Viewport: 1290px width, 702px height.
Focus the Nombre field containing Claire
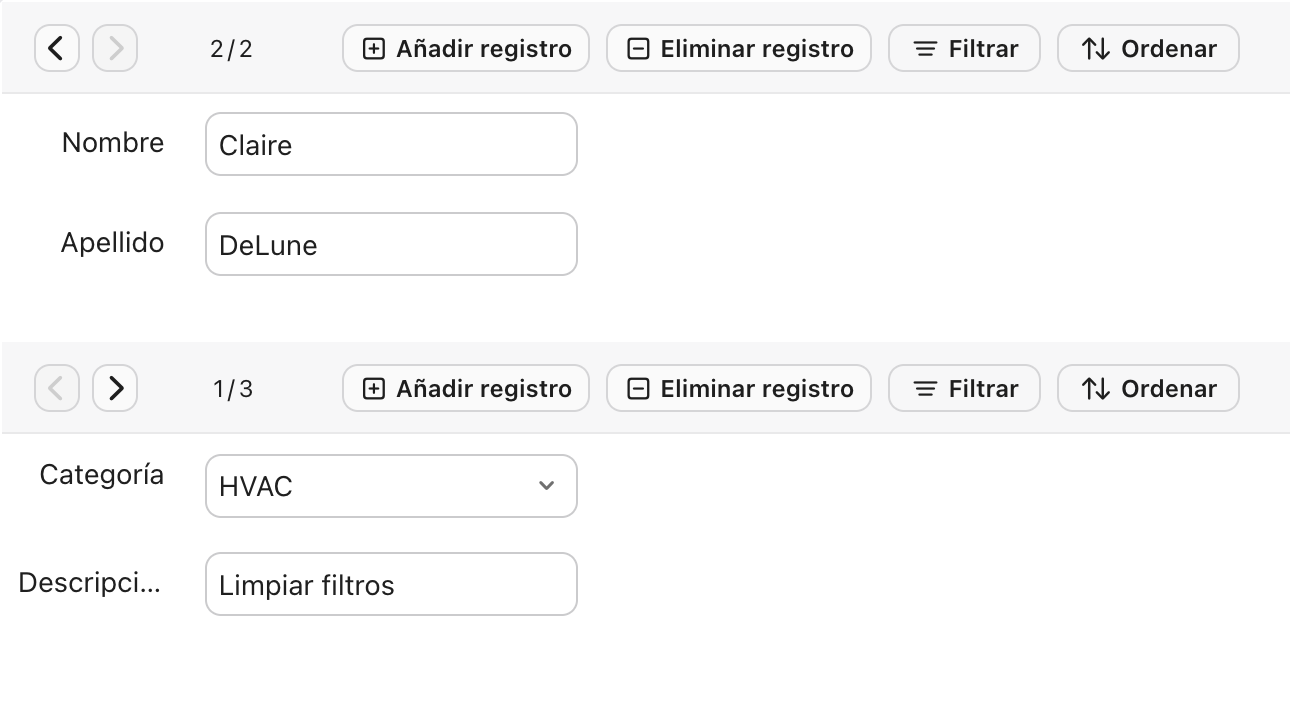391,144
